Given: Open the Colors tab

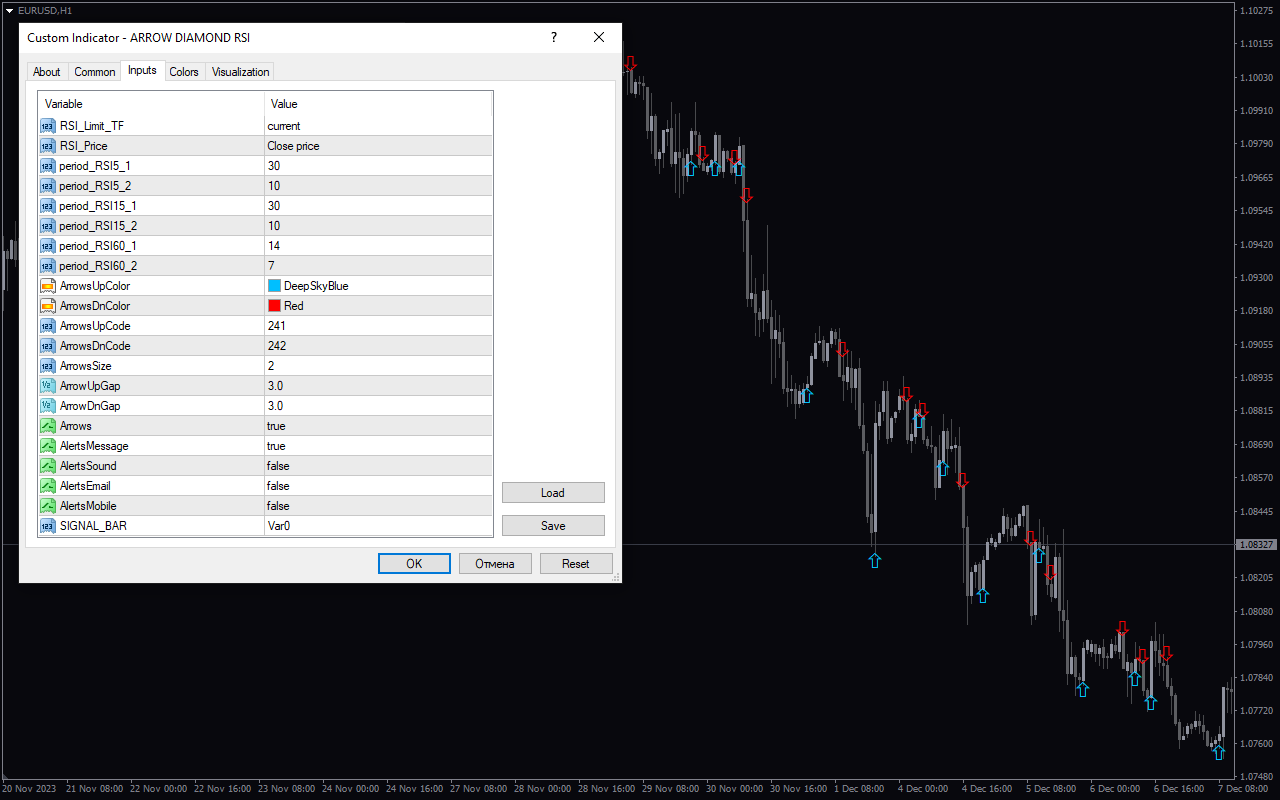Looking at the screenshot, I should click(x=184, y=72).
